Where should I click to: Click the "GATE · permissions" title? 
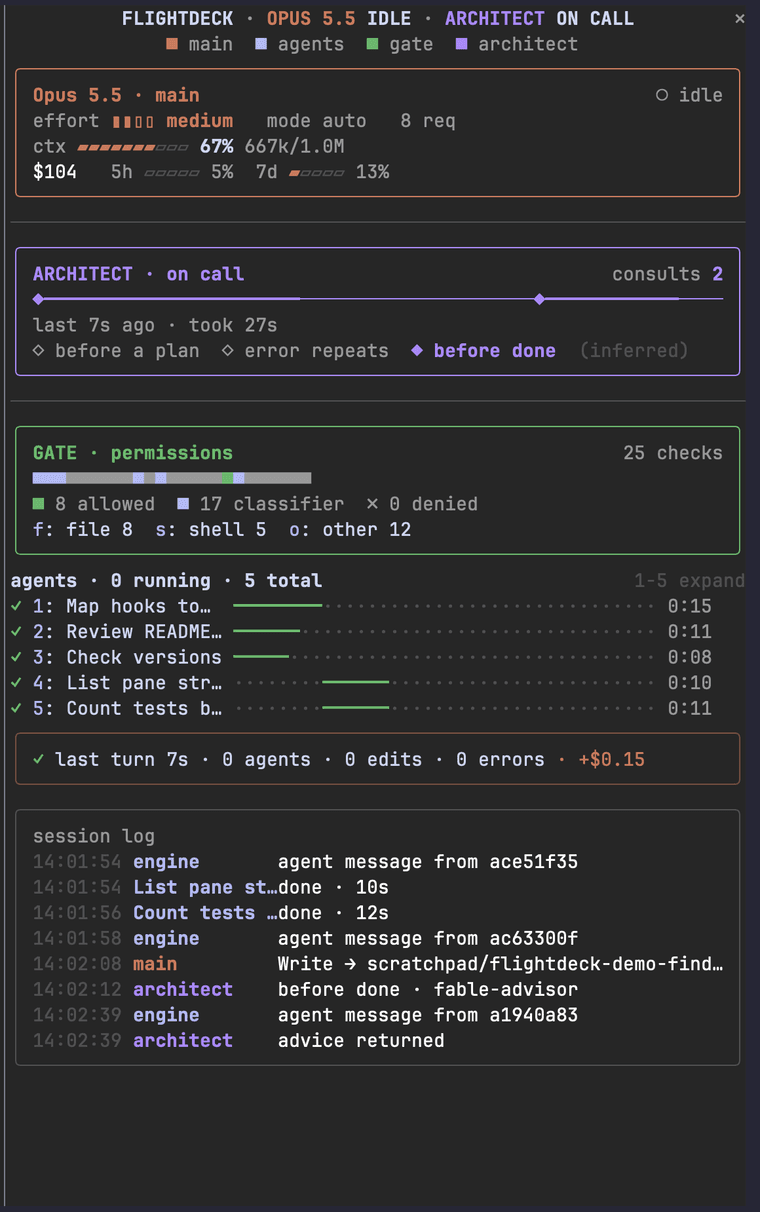click(133, 453)
